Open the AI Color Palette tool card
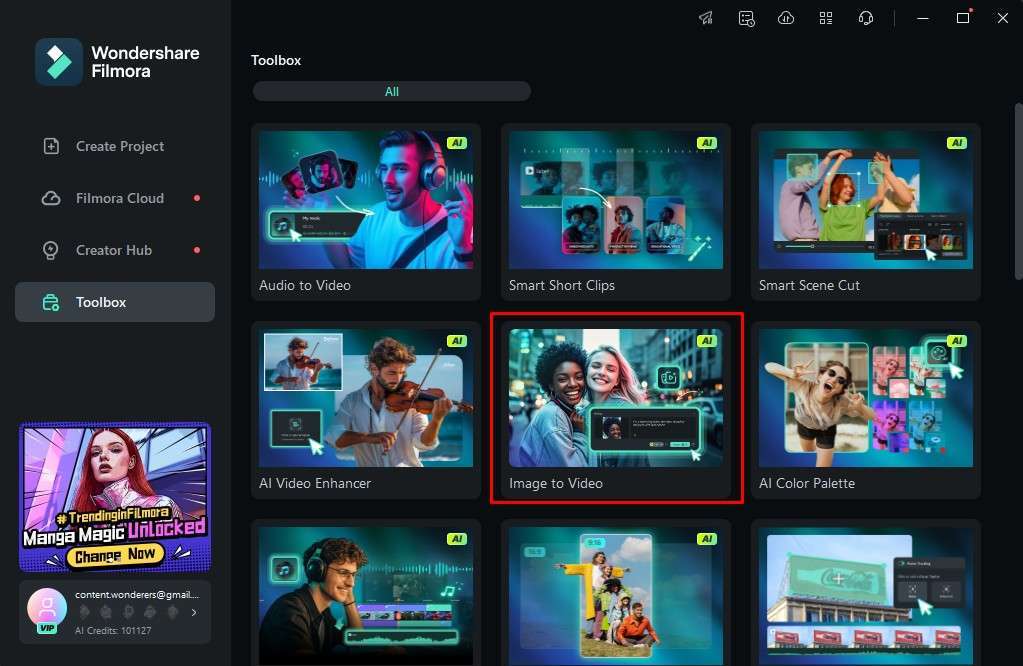Viewport: 1023px width, 666px height. pyautogui.click(x=866, y=410)
